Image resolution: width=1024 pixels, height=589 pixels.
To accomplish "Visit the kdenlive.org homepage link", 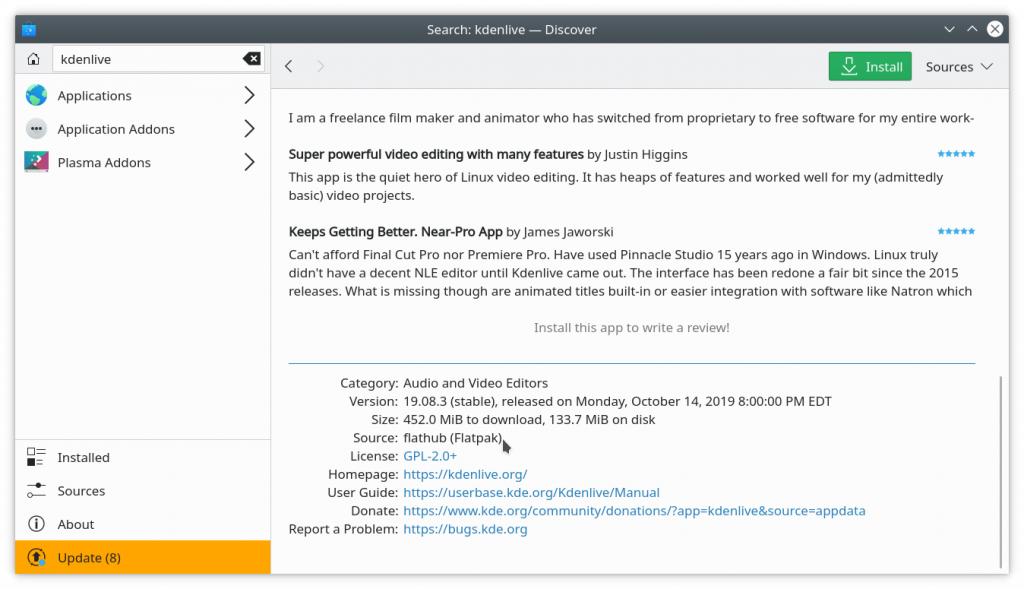I will click(465, 474).
